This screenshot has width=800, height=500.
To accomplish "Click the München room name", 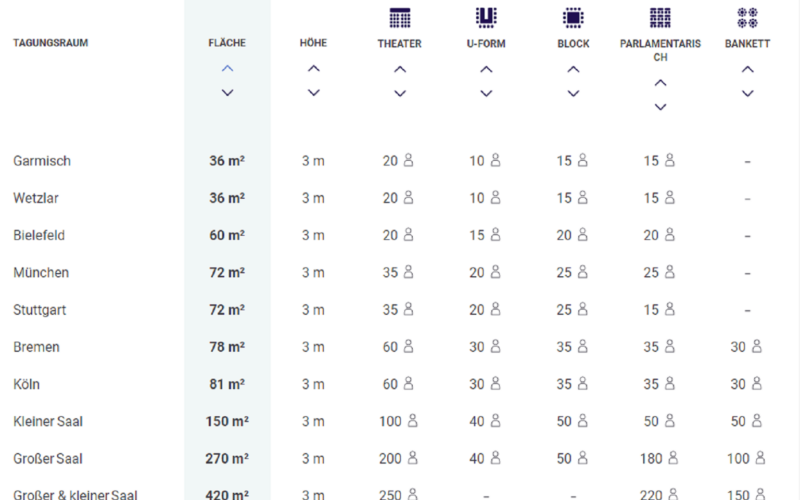I will pyautogui.click(x=41, y=273).
